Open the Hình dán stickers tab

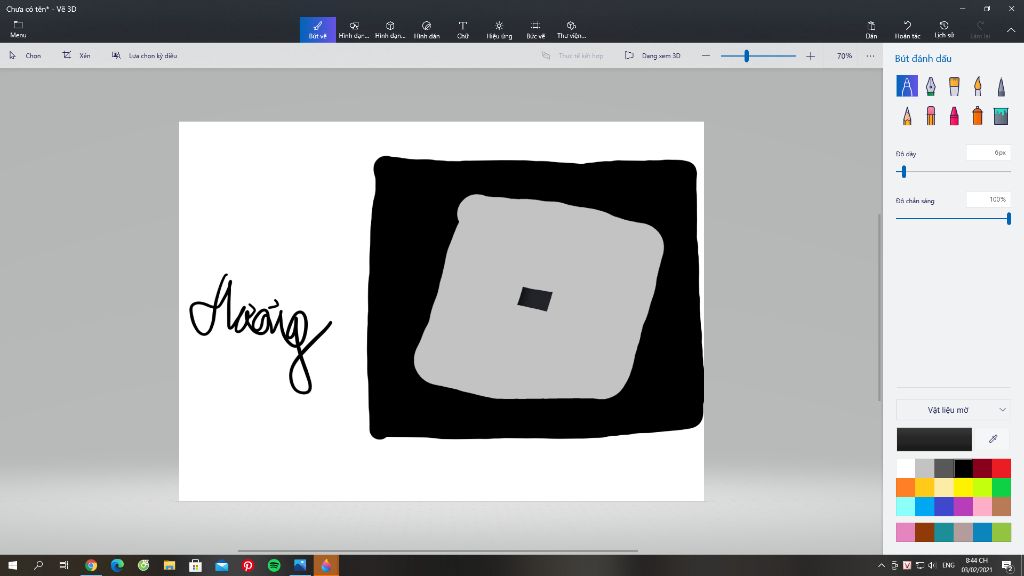point(426,29)
